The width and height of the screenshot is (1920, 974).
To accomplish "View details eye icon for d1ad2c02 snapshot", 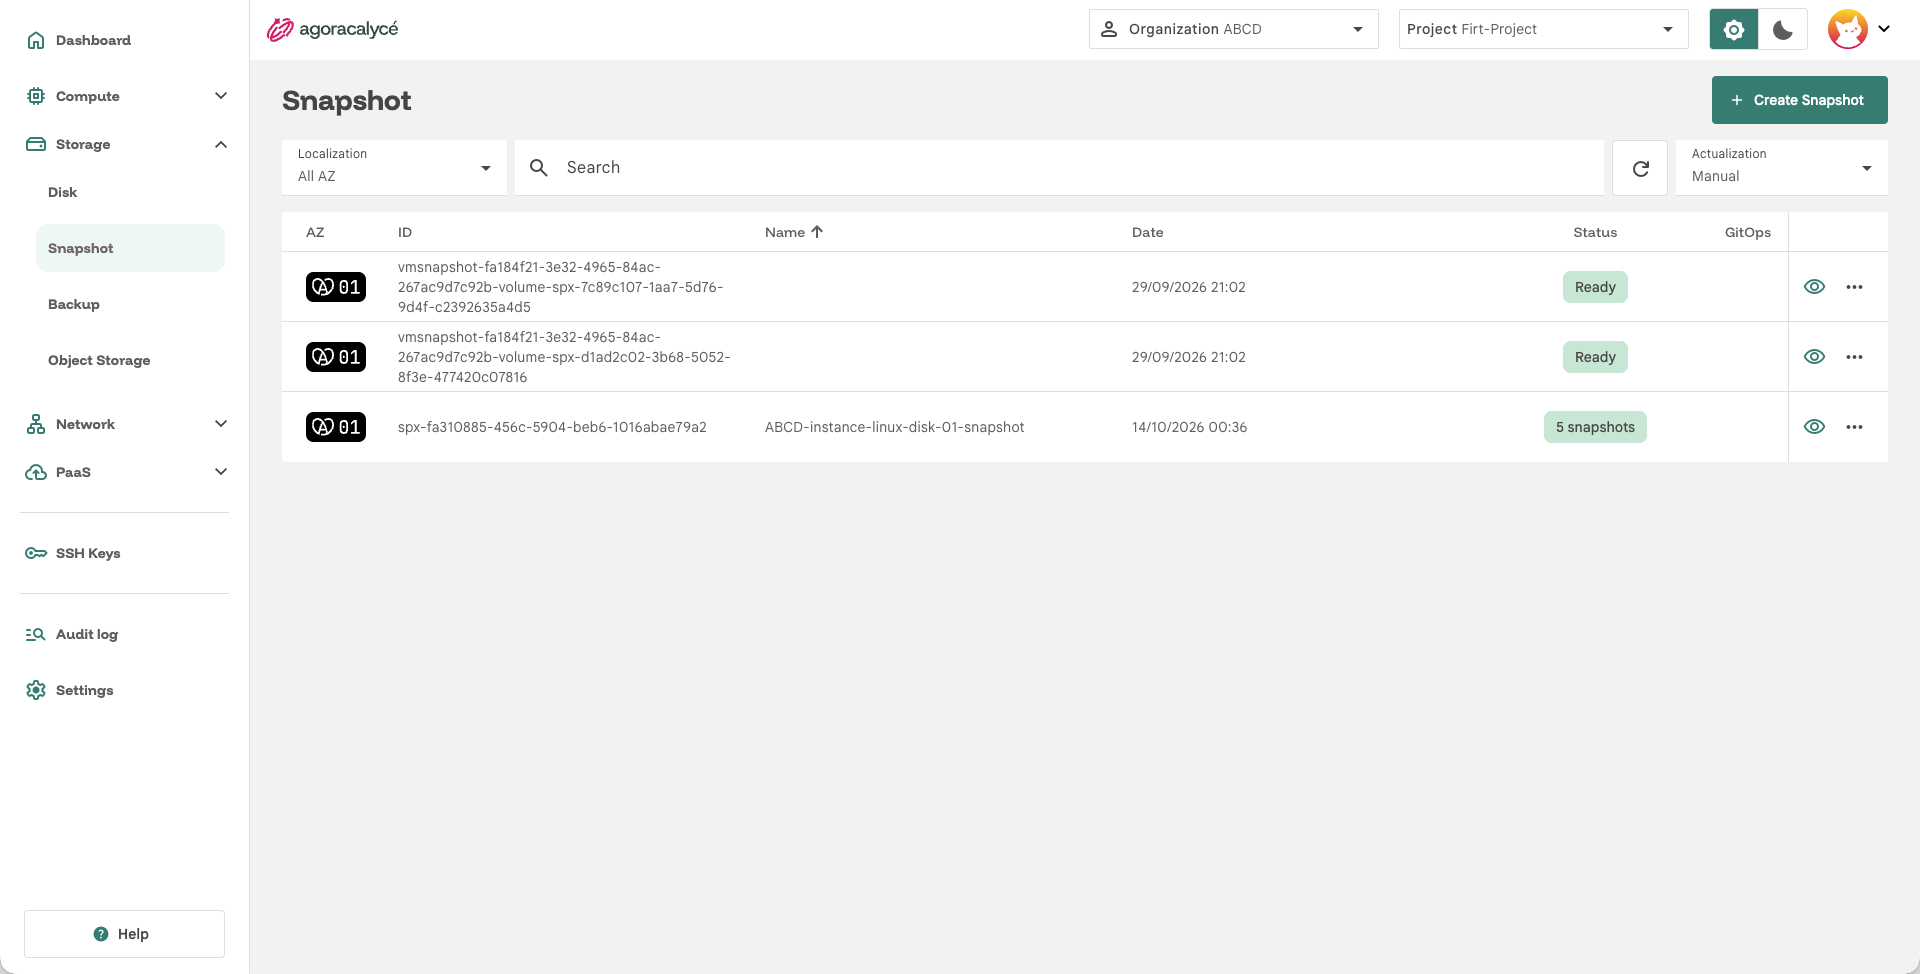I will (x=1814, y=357).
